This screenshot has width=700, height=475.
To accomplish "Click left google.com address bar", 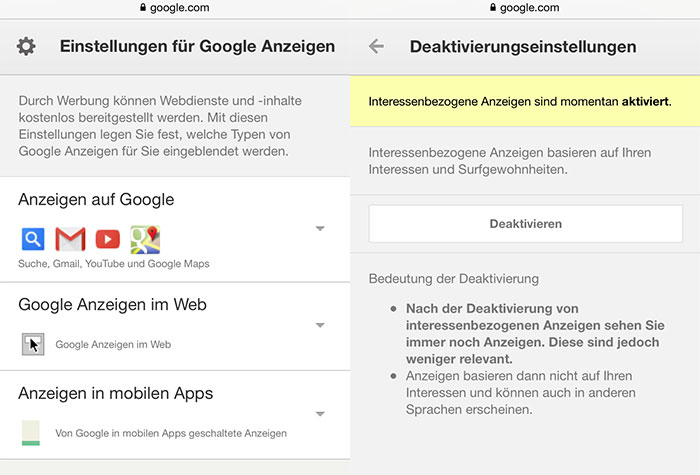I will (x=175, y=8).
